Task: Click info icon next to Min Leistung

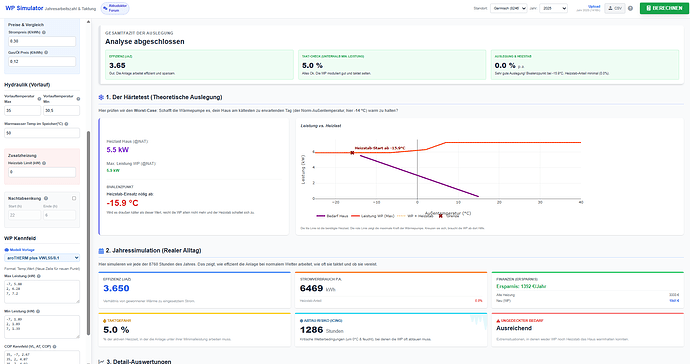Action: (x=38, y=312)
